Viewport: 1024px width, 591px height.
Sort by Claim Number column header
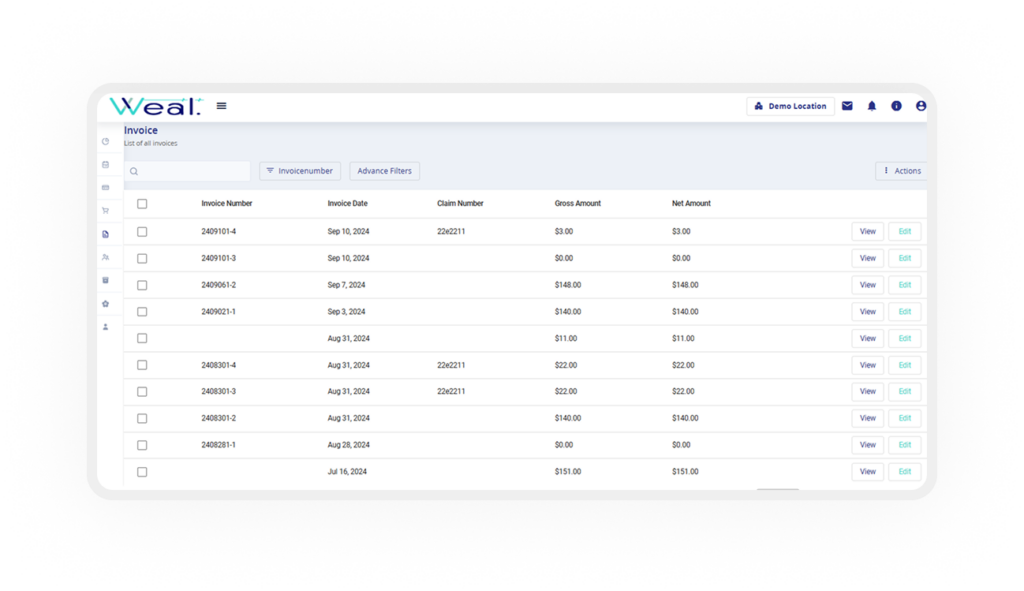pos(460,204)
